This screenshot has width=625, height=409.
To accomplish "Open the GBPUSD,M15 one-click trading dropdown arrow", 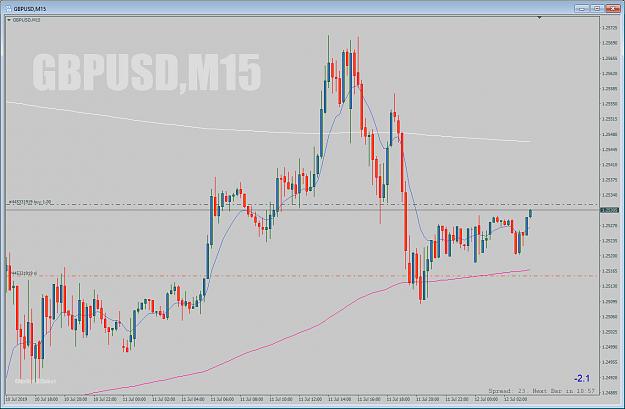I will 9,20.
